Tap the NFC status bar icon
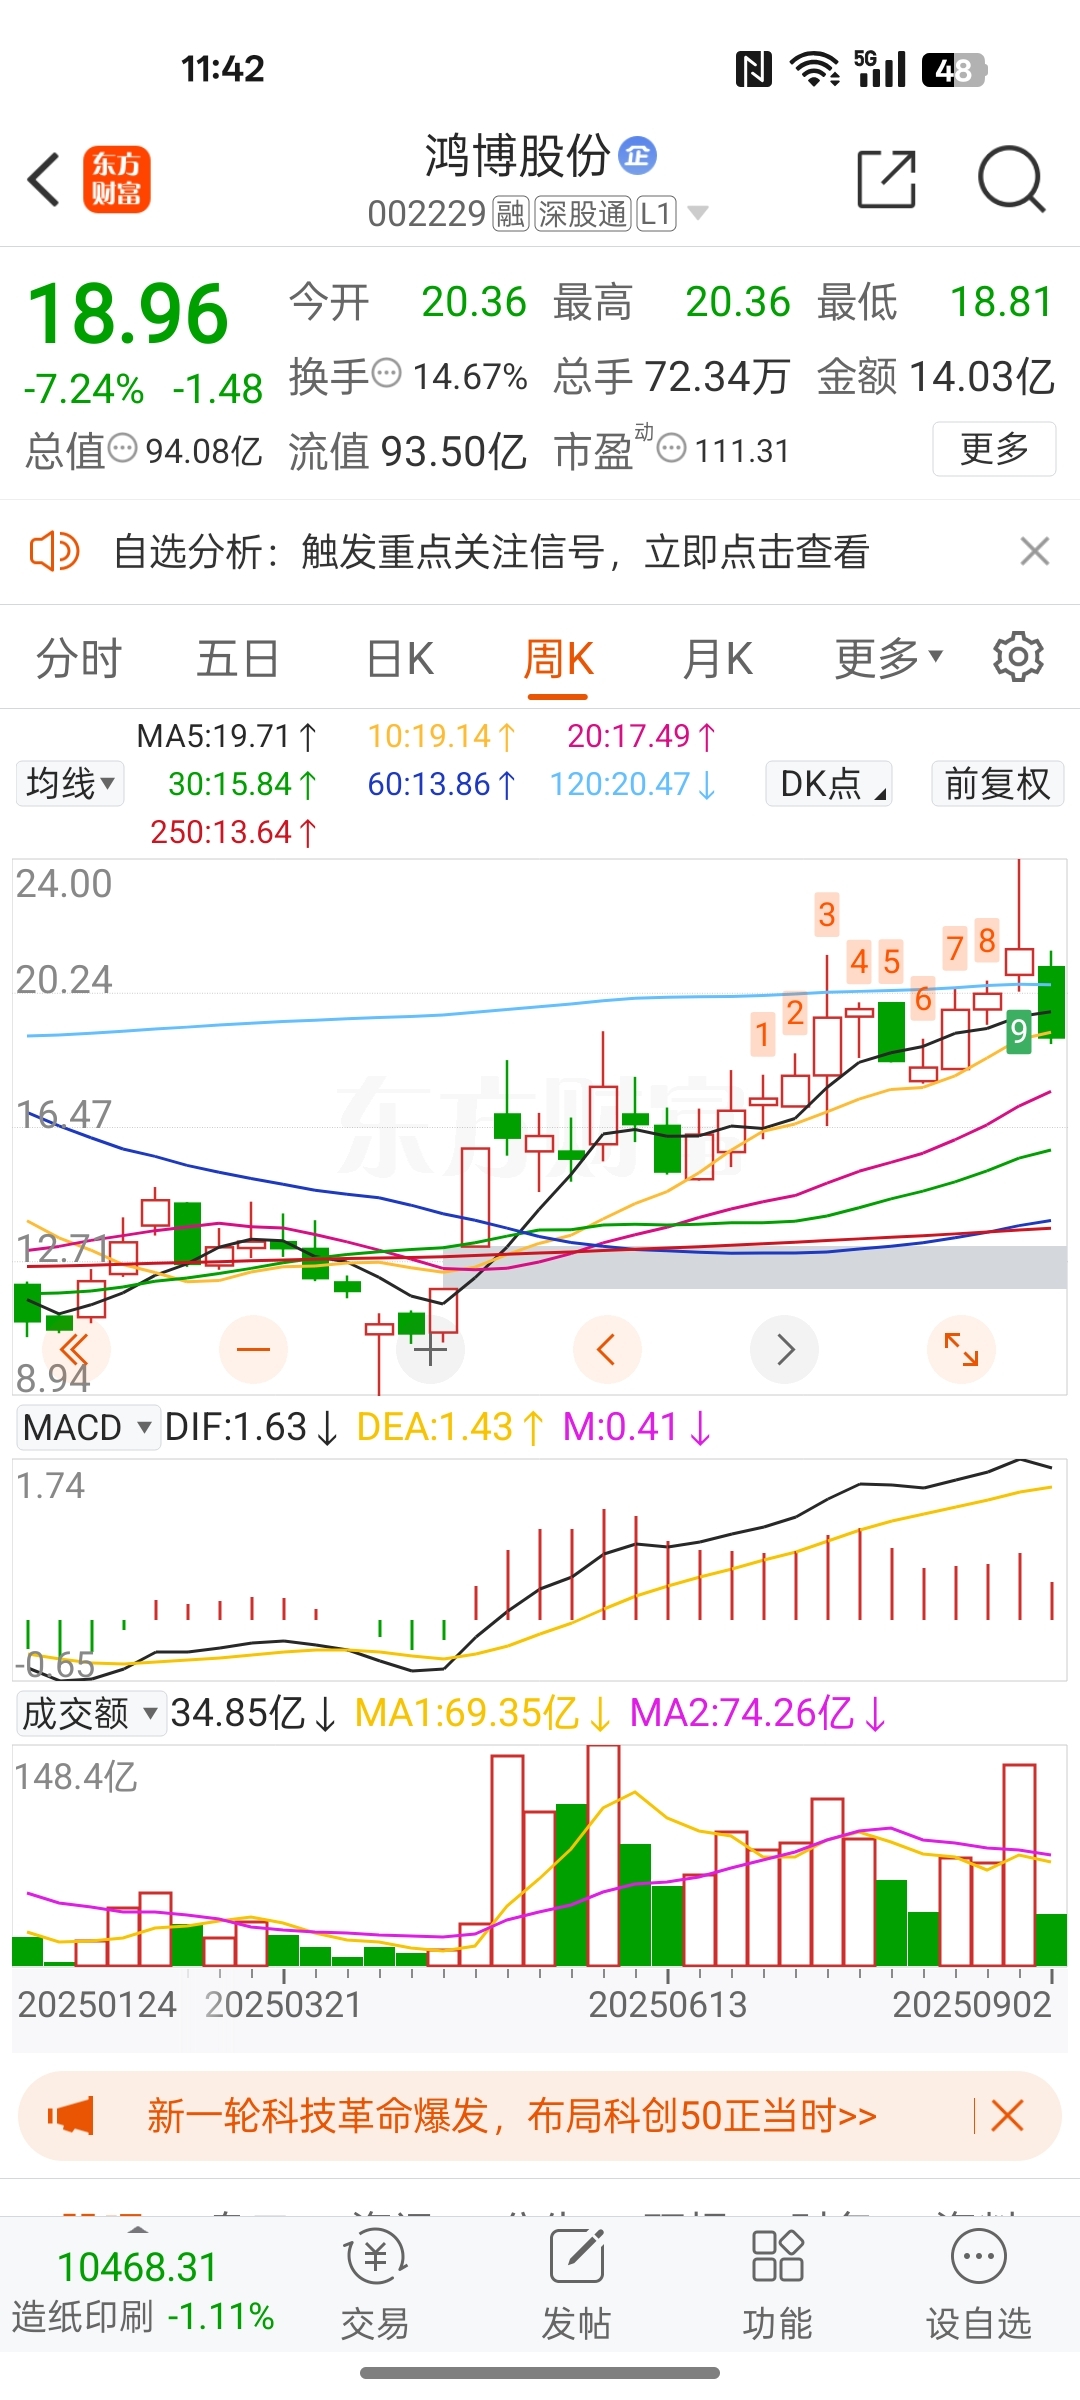This screenshot has height=2400, width=1080. (x=753, y=69)
